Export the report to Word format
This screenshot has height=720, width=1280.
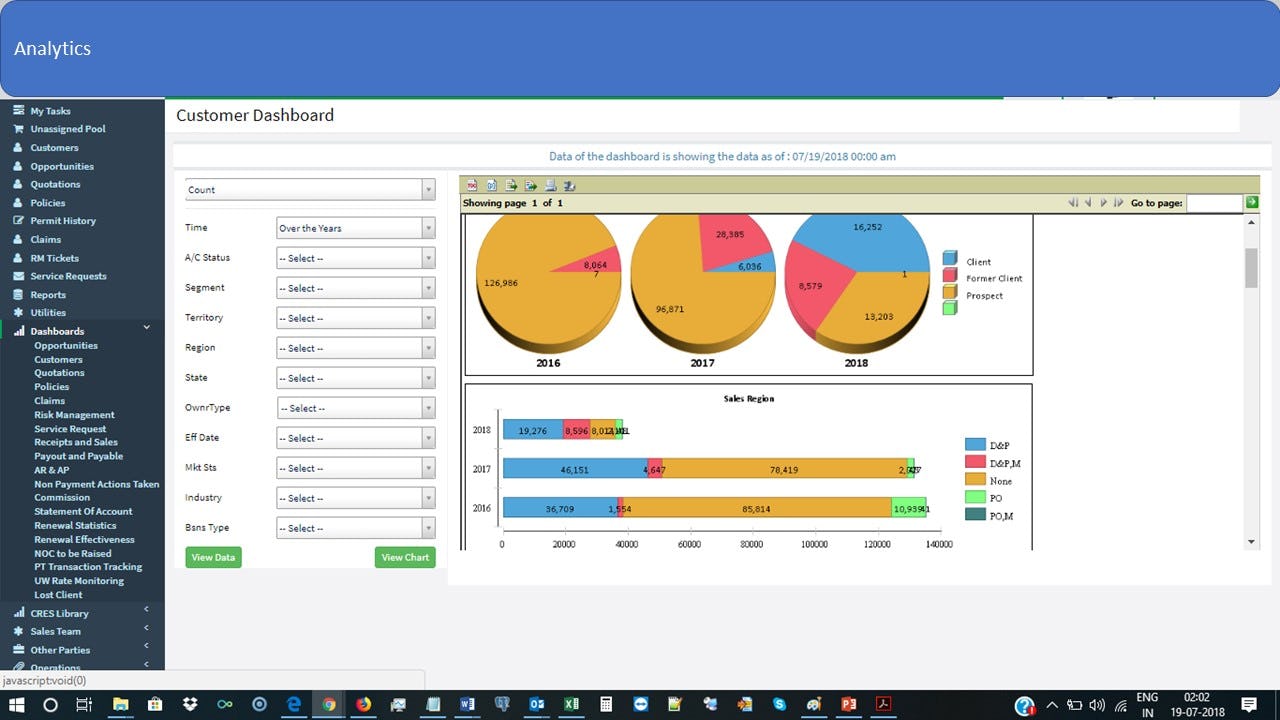point(490,185)
